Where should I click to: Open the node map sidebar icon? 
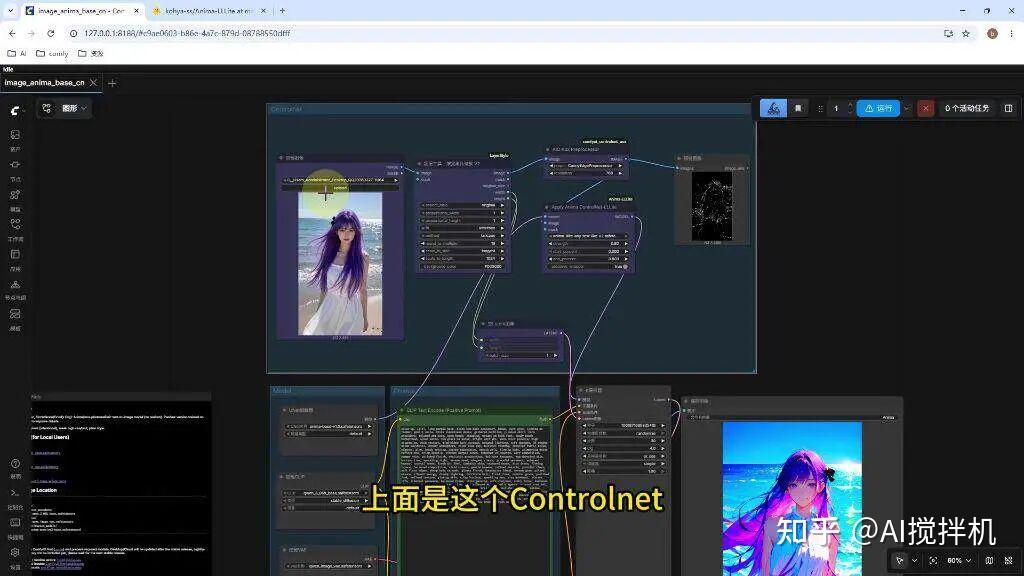15,284
